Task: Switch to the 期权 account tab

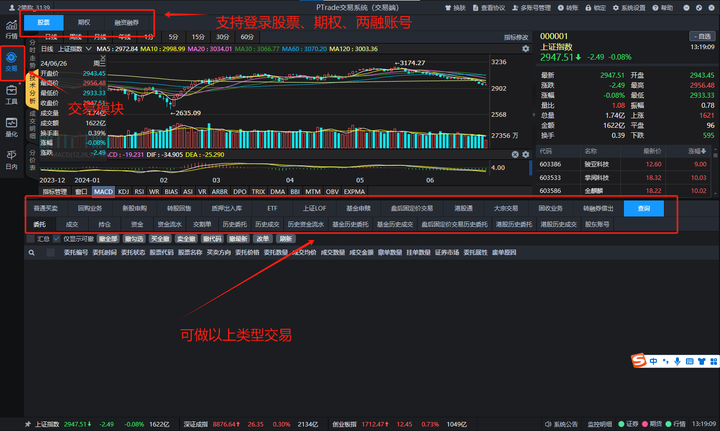Action: pyautogui.click(x=82, y=21)
